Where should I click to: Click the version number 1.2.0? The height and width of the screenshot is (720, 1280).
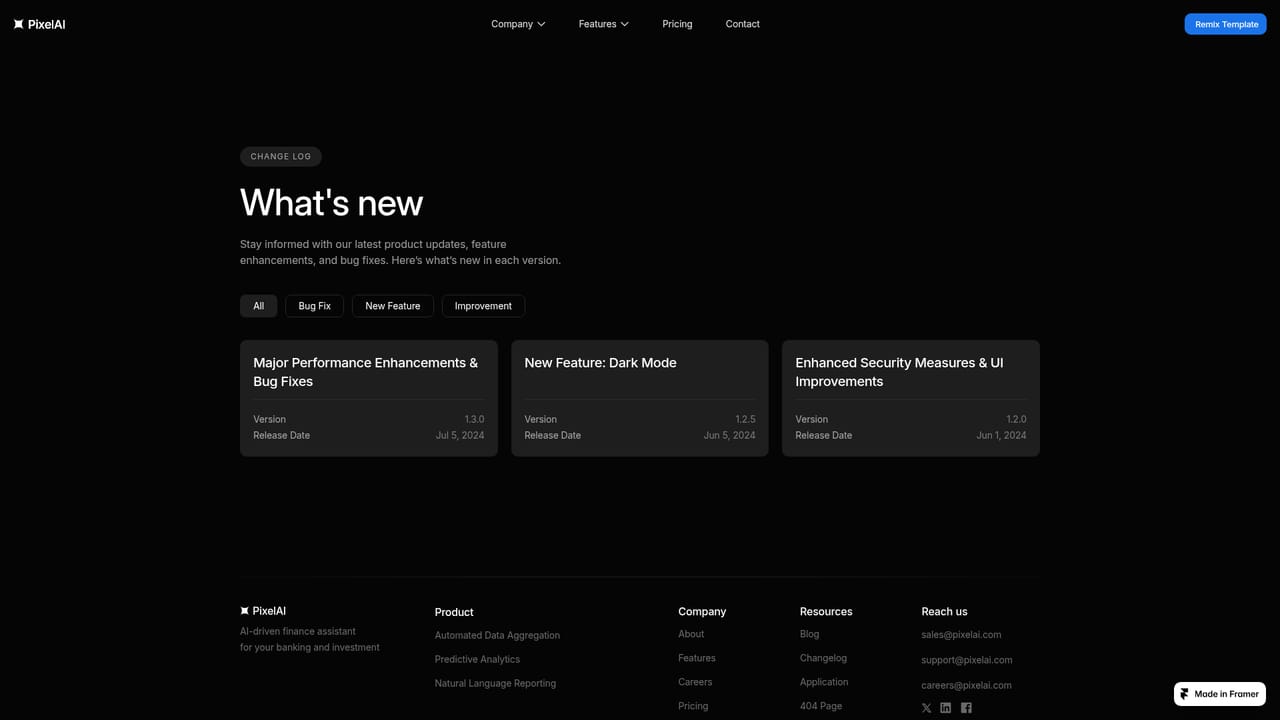(x=1016, y=420)
